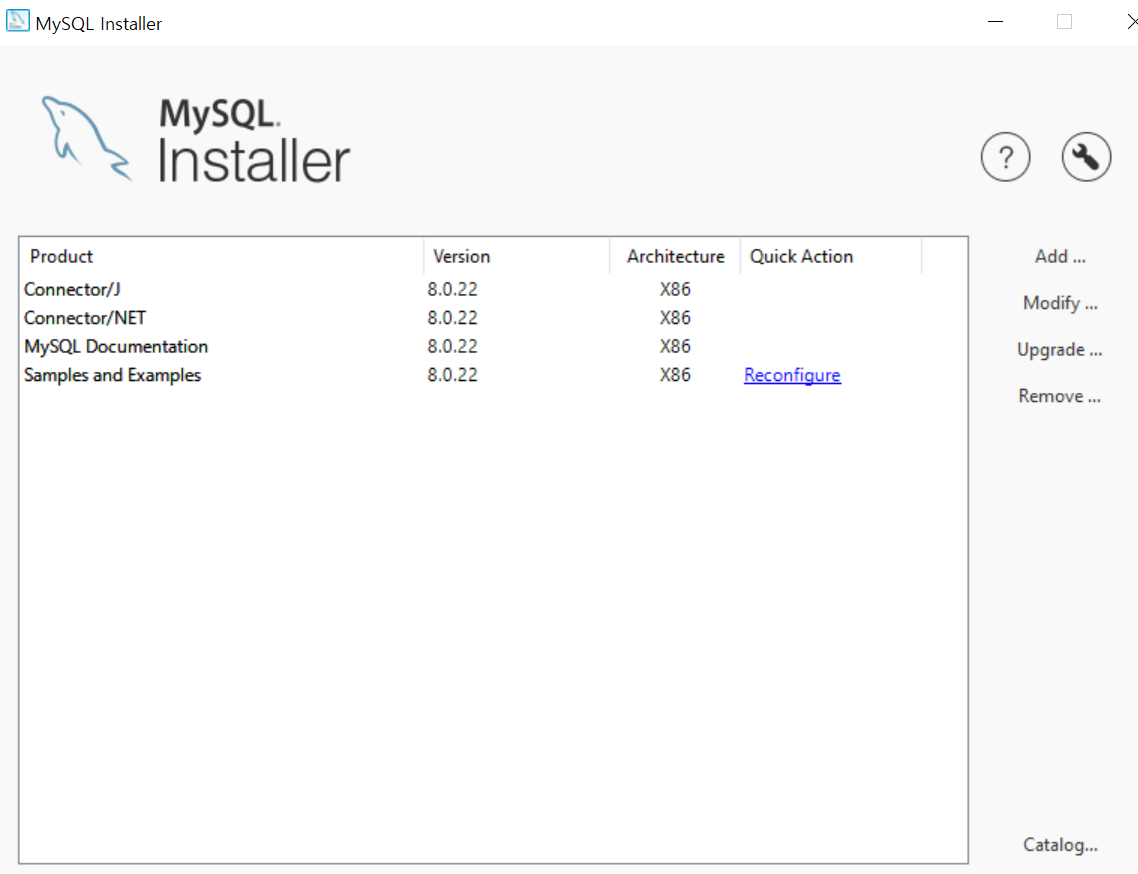Open the Catalog... button

pyautogui.click(x=1060, y=844)
